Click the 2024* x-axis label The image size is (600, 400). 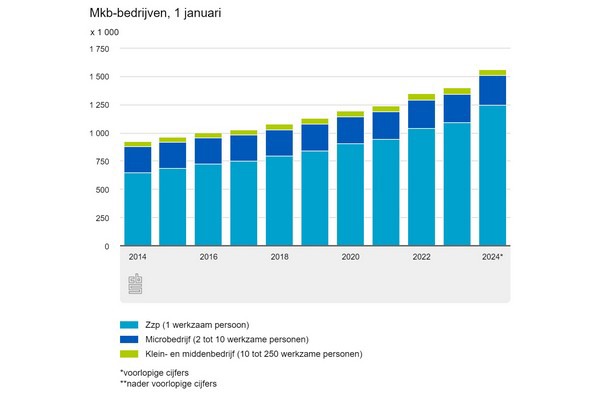point(492,257)
